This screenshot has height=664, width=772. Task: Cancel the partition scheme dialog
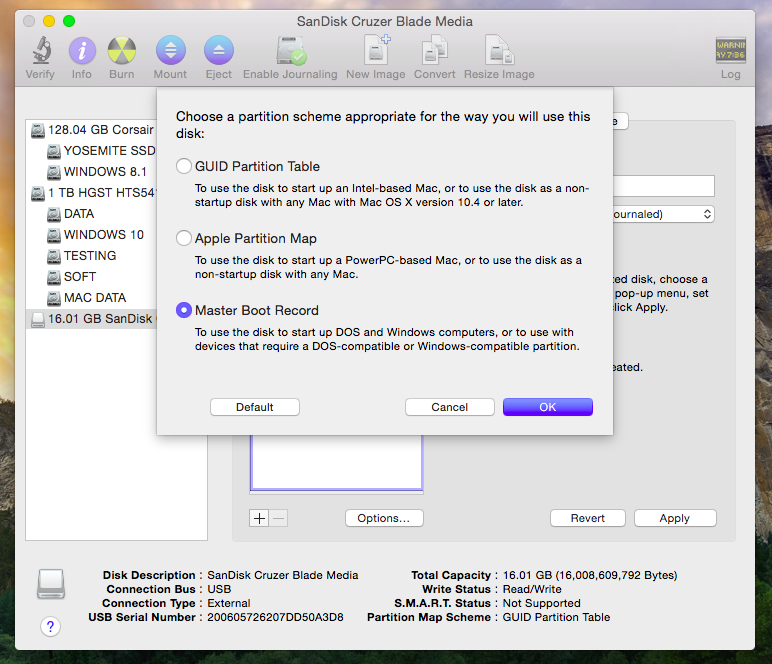pyautogui.click(x=450, y=407)
